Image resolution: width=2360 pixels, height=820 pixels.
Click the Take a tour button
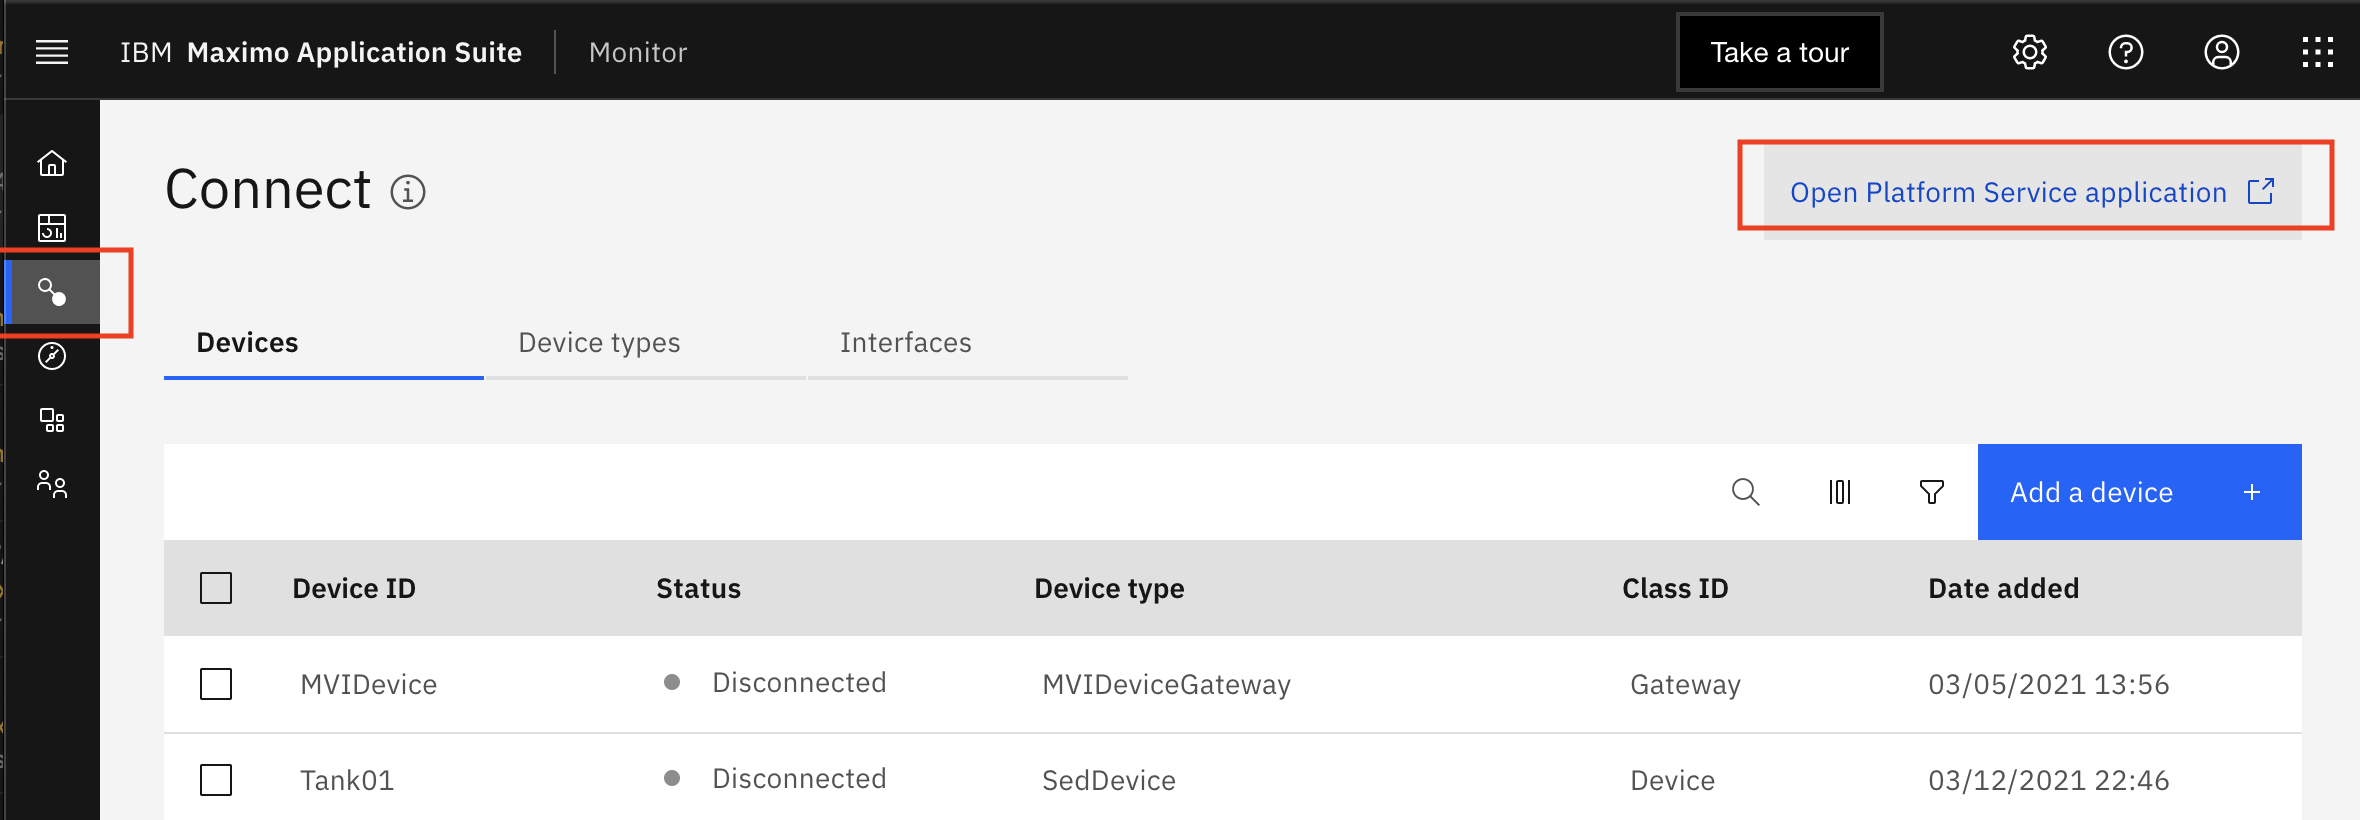pos(1780,52)
